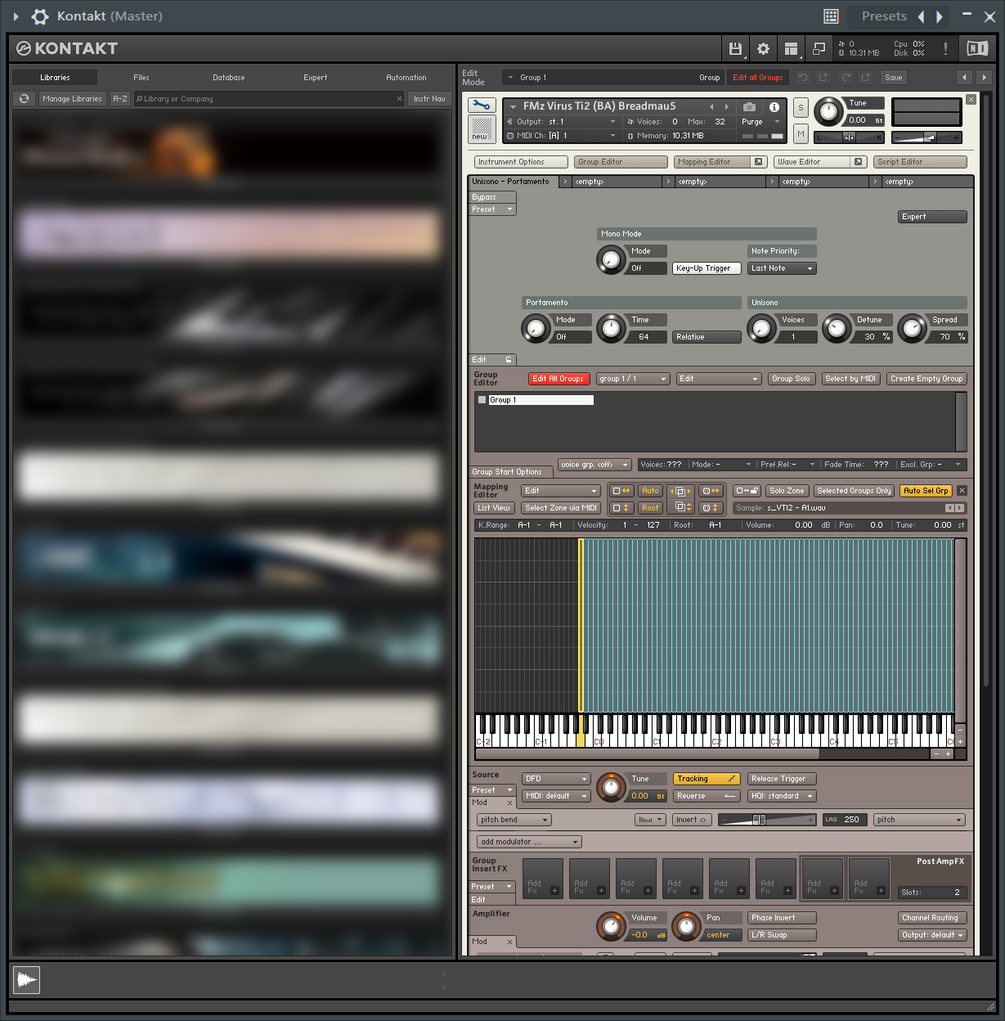Screen dimensions: 1005x1021
Task: Click the redo arrow in Edit Mode bar
Action: 845,77
